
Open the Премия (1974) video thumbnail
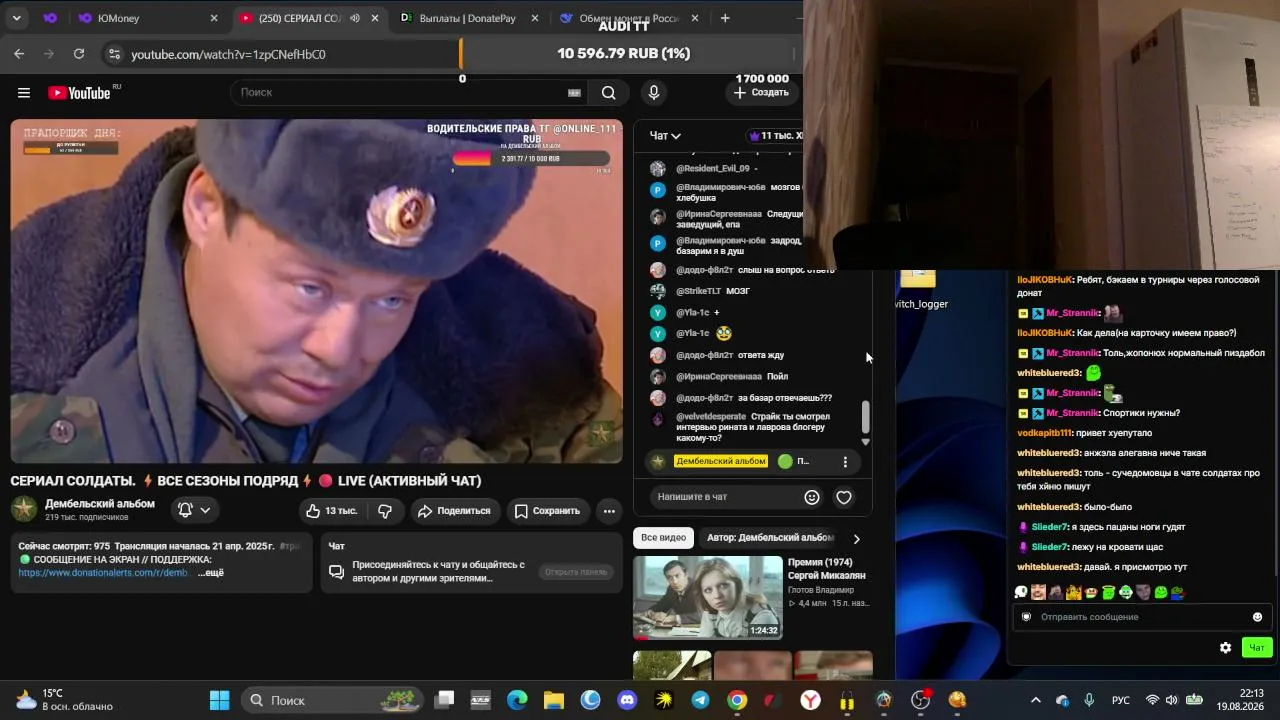click(x=707, y=597)
